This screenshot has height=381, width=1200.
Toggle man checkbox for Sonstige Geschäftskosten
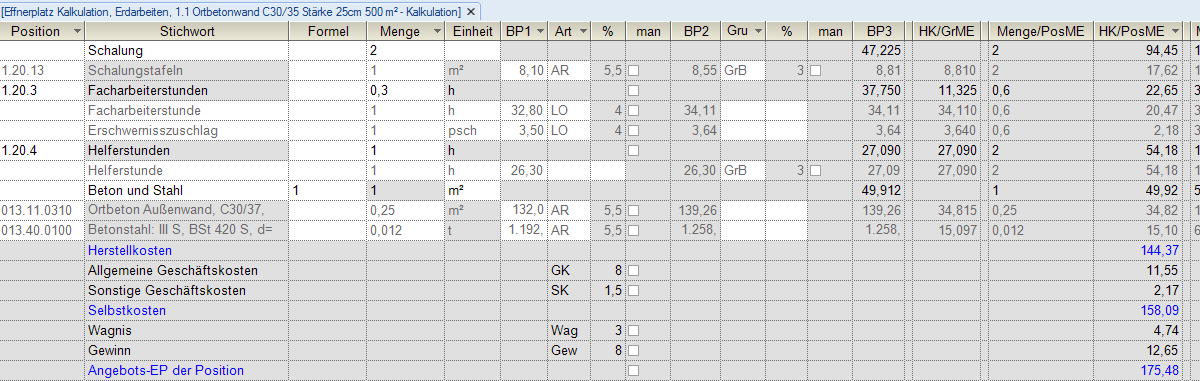634,291
